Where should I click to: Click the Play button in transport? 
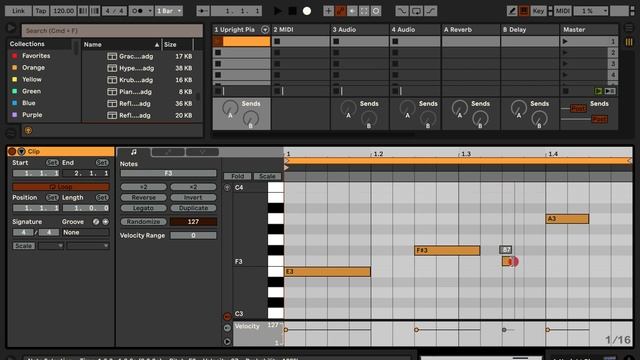coord(278,11)
